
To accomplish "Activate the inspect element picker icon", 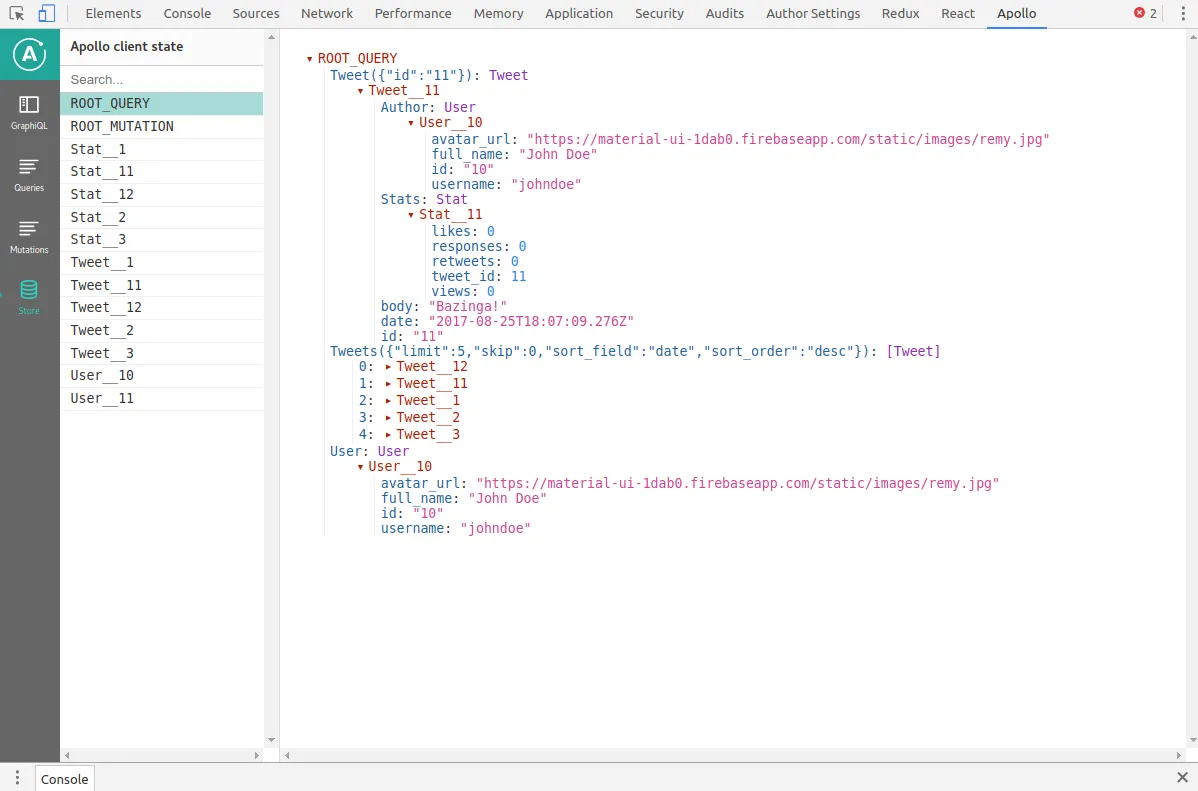I will [17, 14].
